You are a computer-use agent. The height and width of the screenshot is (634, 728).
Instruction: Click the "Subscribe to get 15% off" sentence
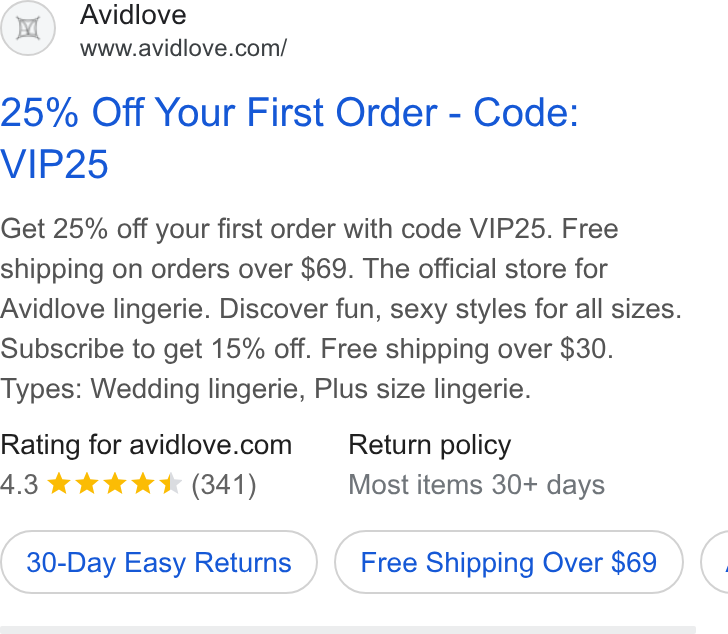pos(156,349)
